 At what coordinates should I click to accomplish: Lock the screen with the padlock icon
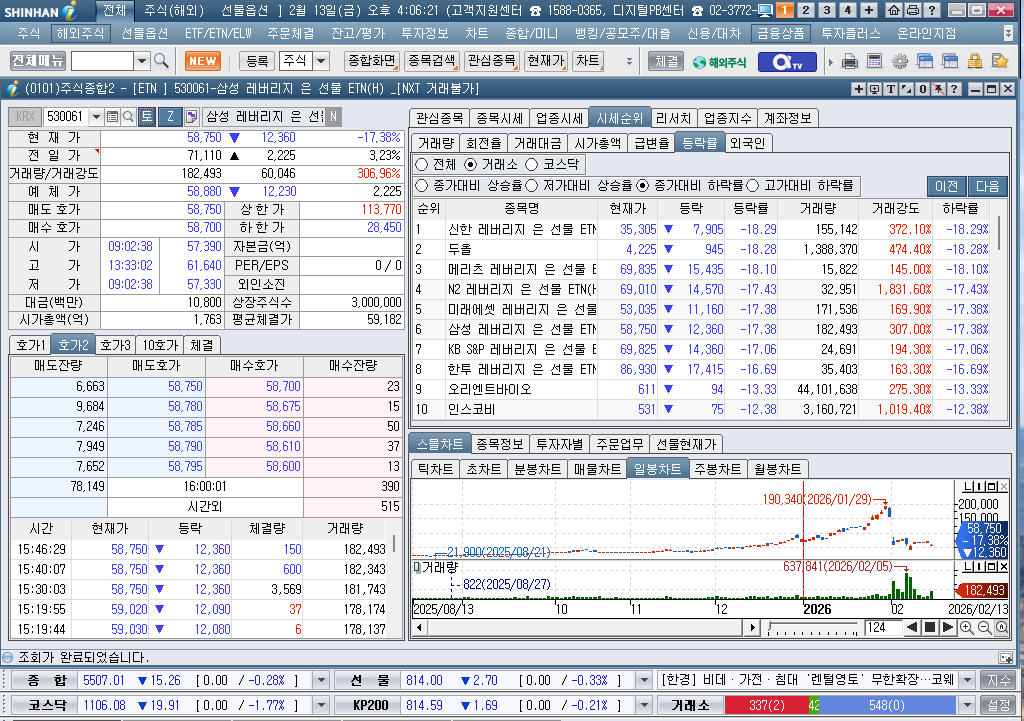(x=975, y=61)
